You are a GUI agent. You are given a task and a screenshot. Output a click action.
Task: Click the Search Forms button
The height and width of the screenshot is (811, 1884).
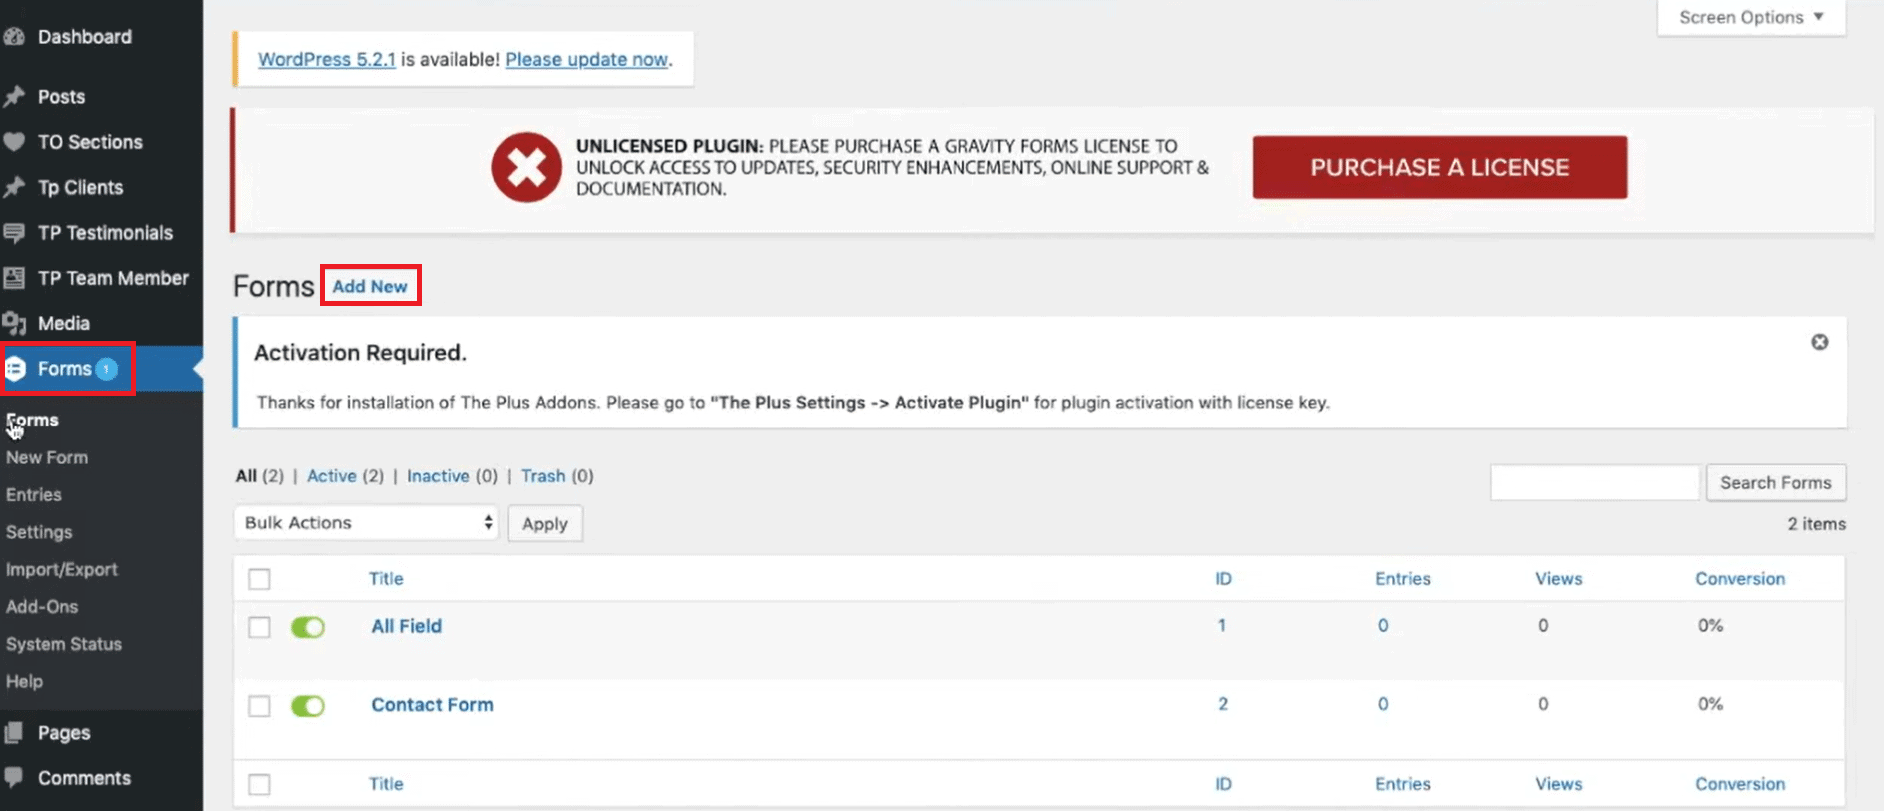coord(1776,483)
